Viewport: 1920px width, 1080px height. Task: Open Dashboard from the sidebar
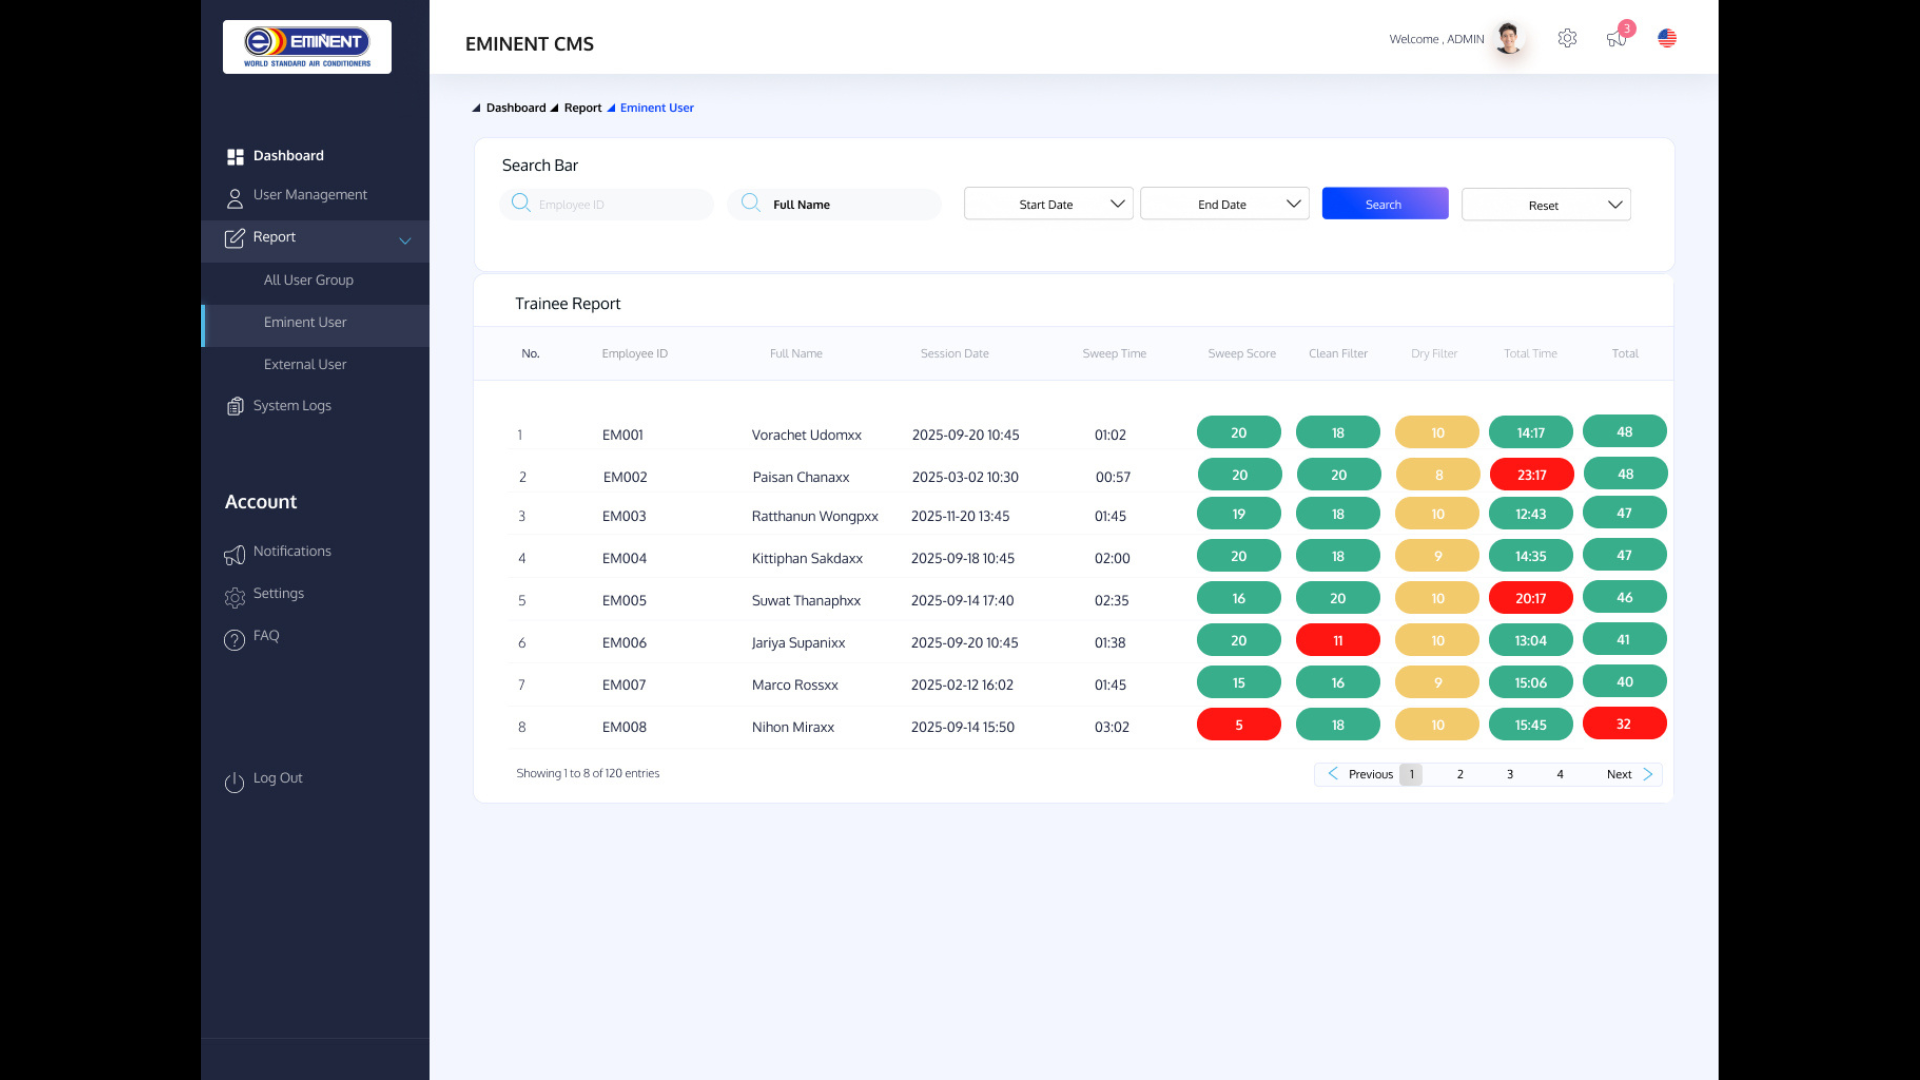click(288, 156)
